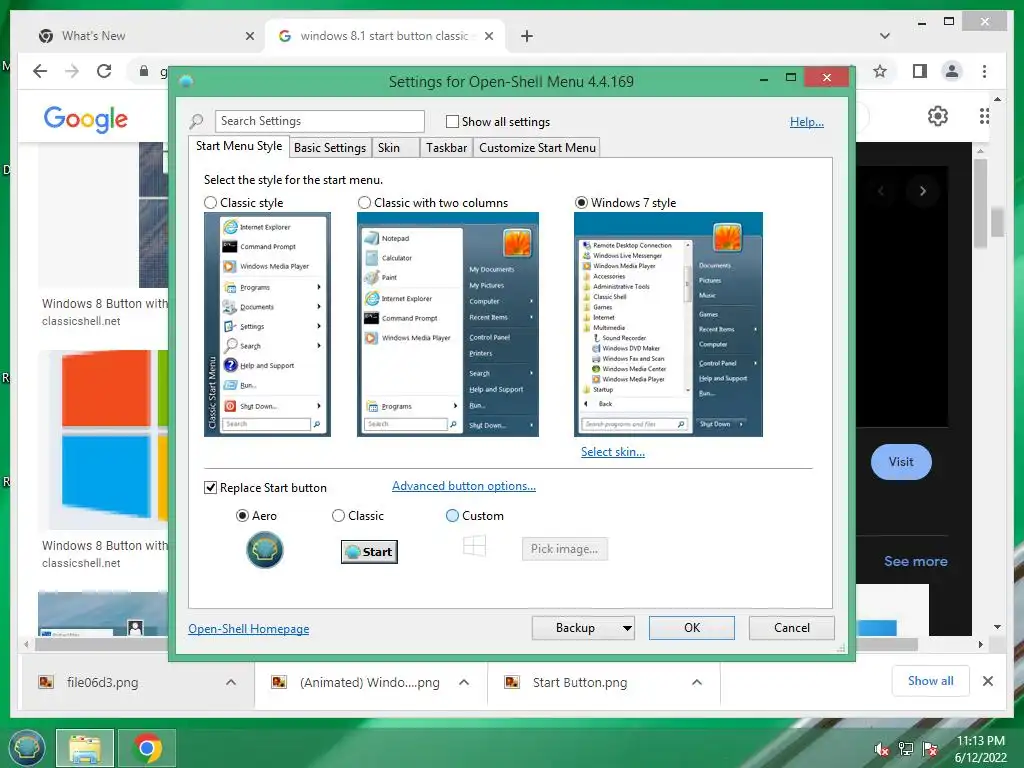Choose the Custom button radio
Screen dimensions: 1024x768
452,516
